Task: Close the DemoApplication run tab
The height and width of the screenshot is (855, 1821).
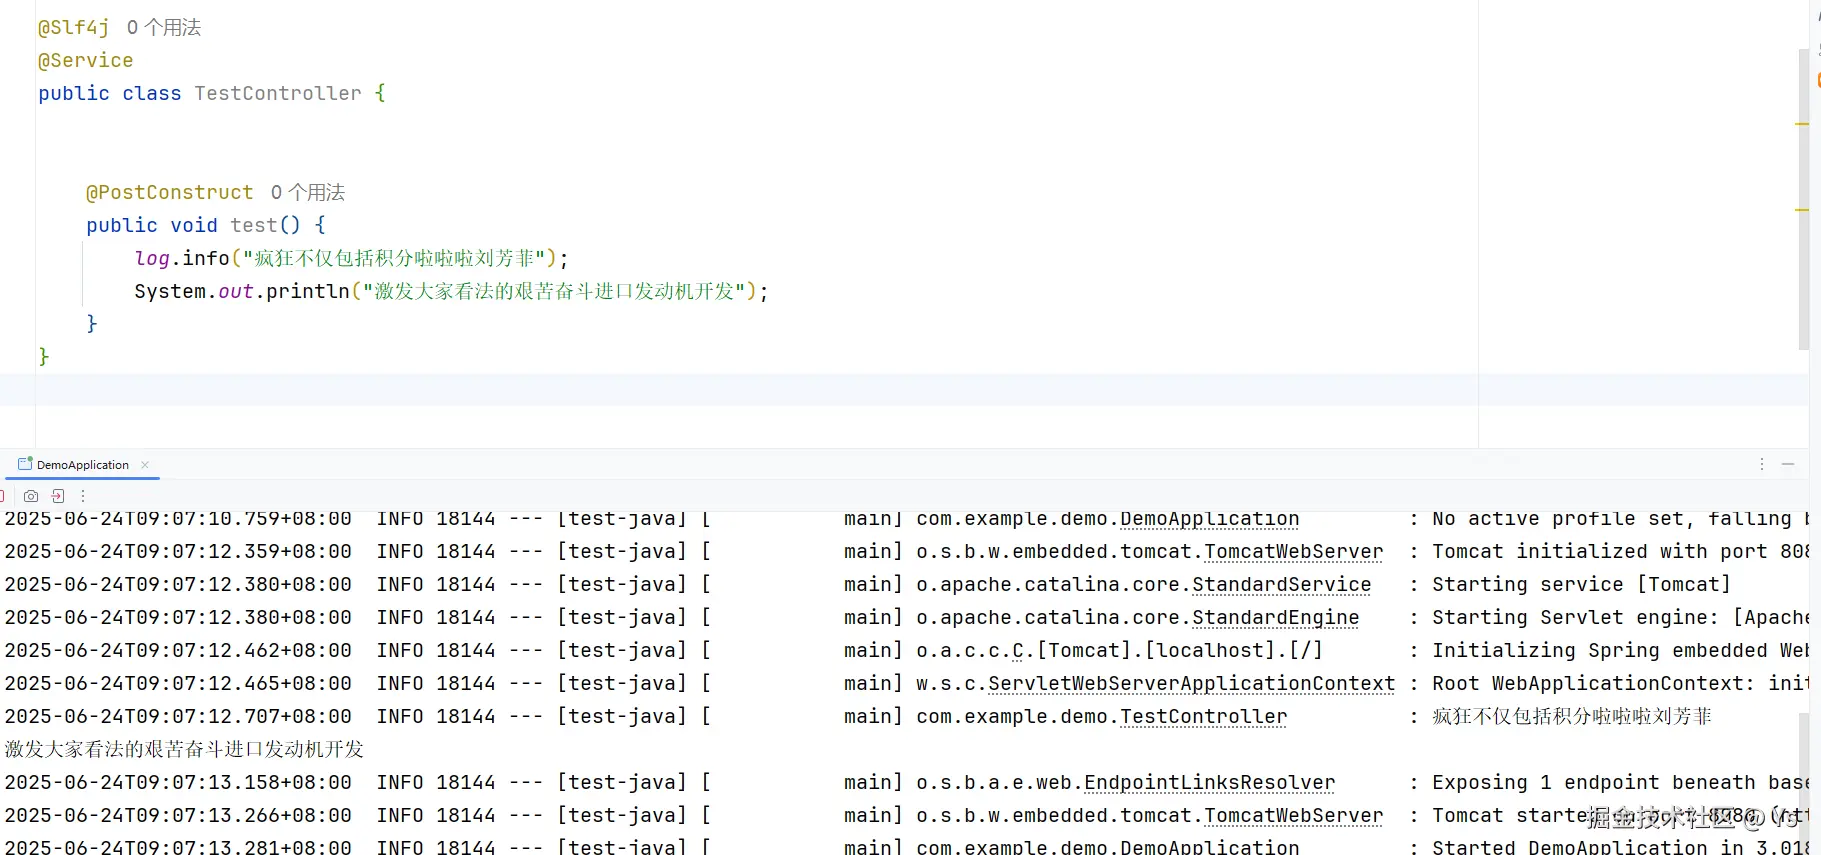Action: [x=145, y=465]
